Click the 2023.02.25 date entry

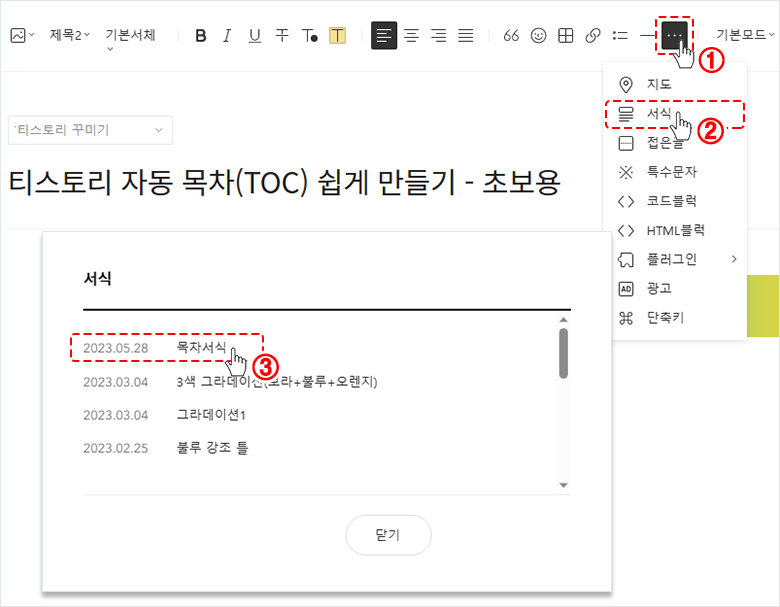pyautogui.click(x=115, y=448)
